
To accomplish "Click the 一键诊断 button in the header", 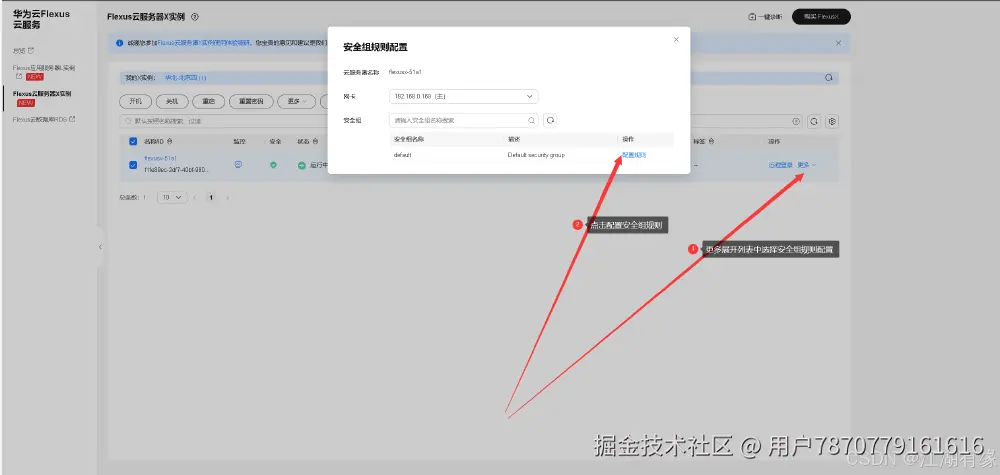I will pyautogui.click(x=765, y=17).
